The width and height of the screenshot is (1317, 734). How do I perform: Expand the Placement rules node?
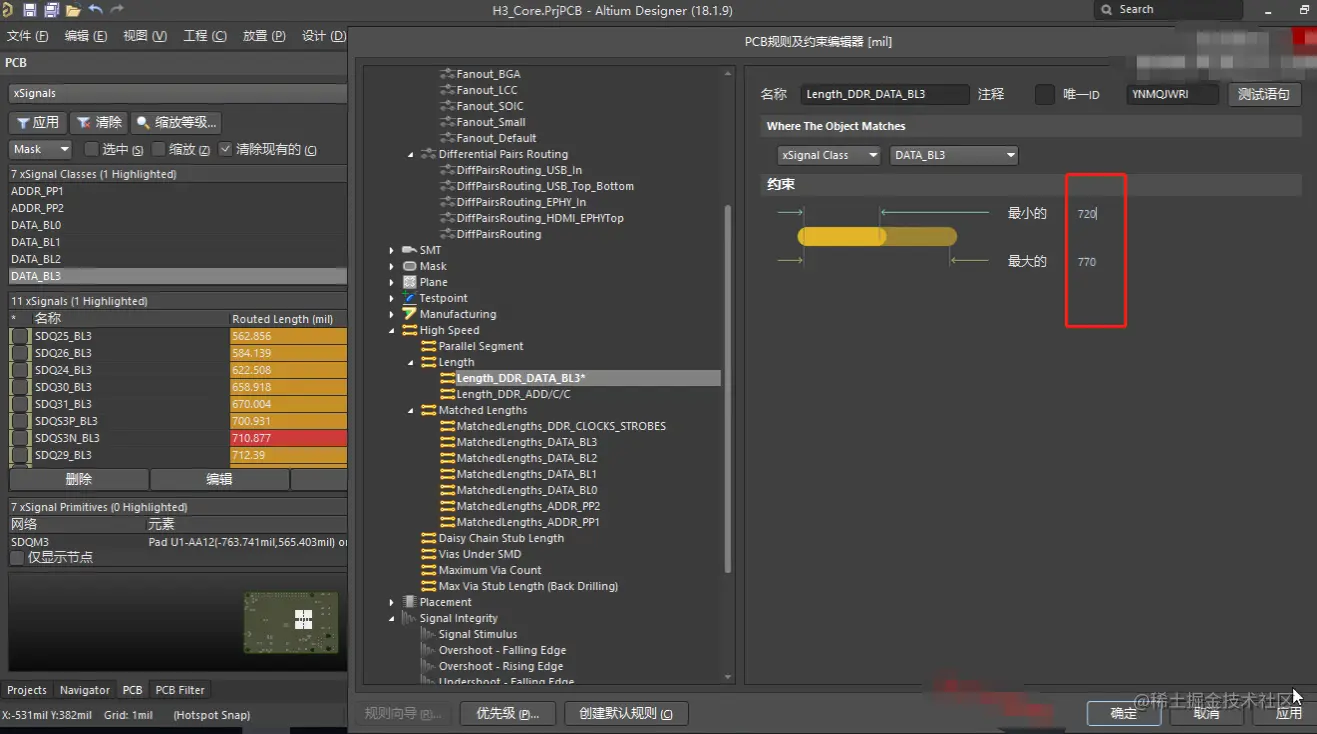pos(392,602)
